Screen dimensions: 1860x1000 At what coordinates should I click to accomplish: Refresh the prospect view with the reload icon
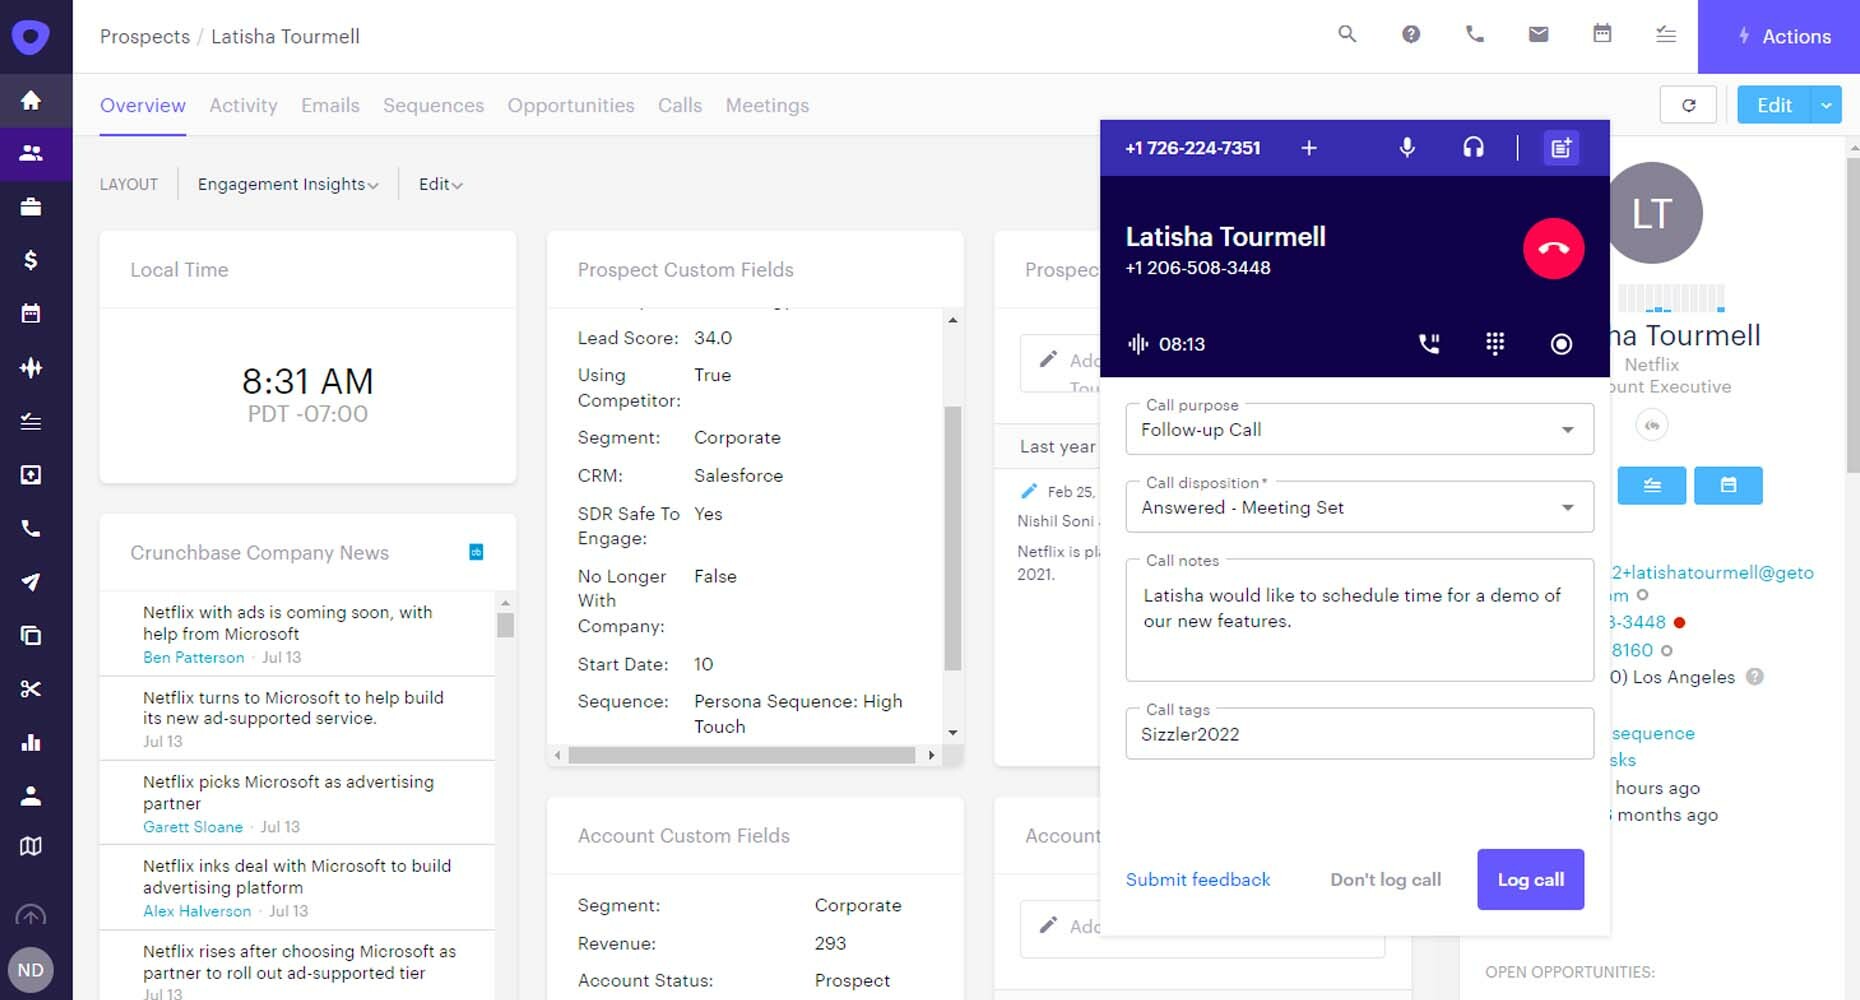1688,105
